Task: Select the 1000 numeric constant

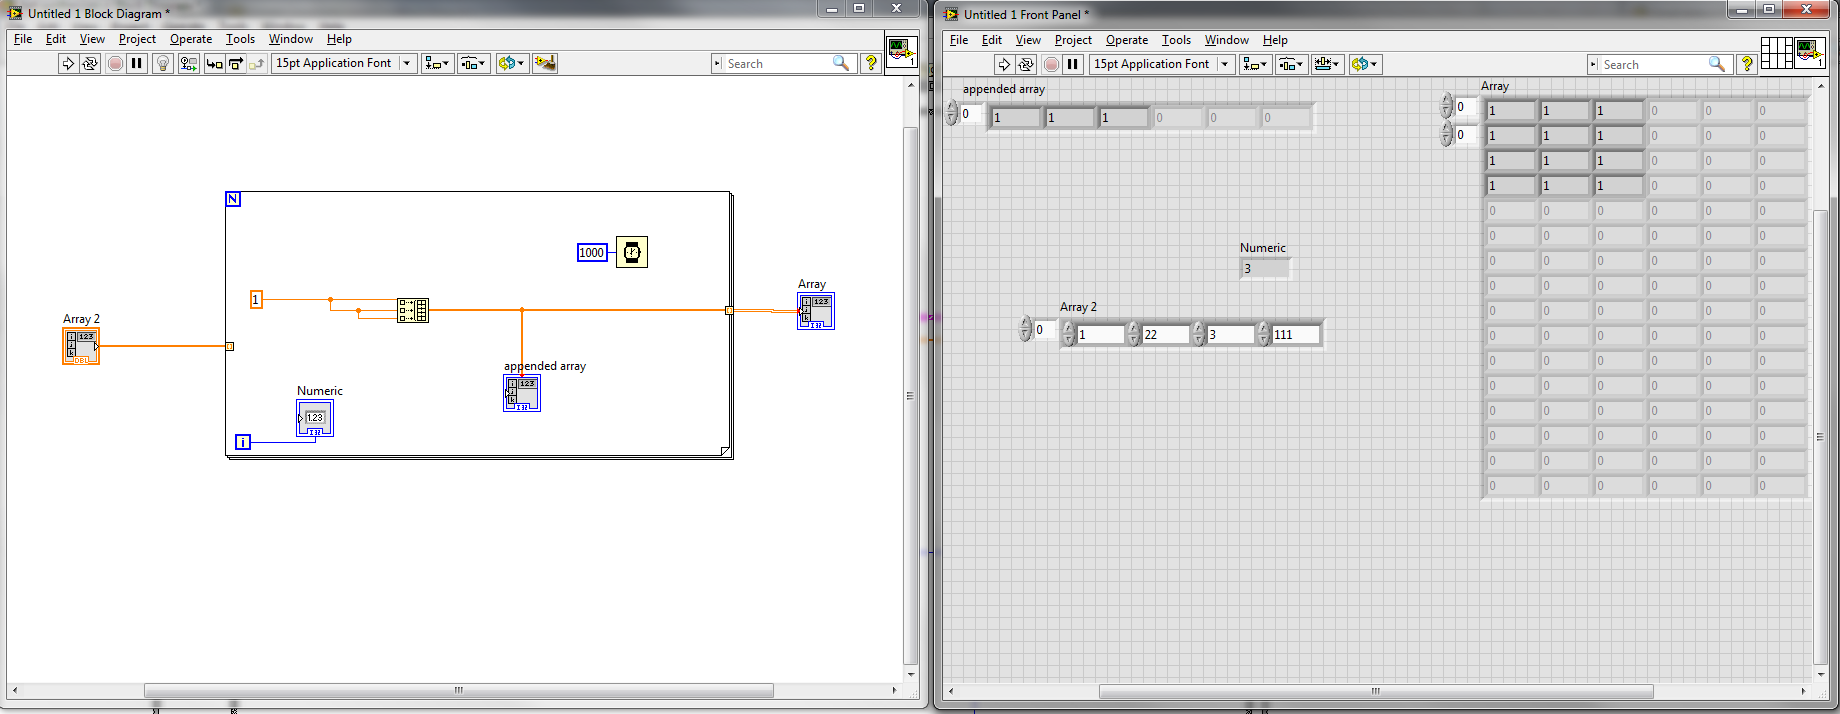Action: coord(592,252)
